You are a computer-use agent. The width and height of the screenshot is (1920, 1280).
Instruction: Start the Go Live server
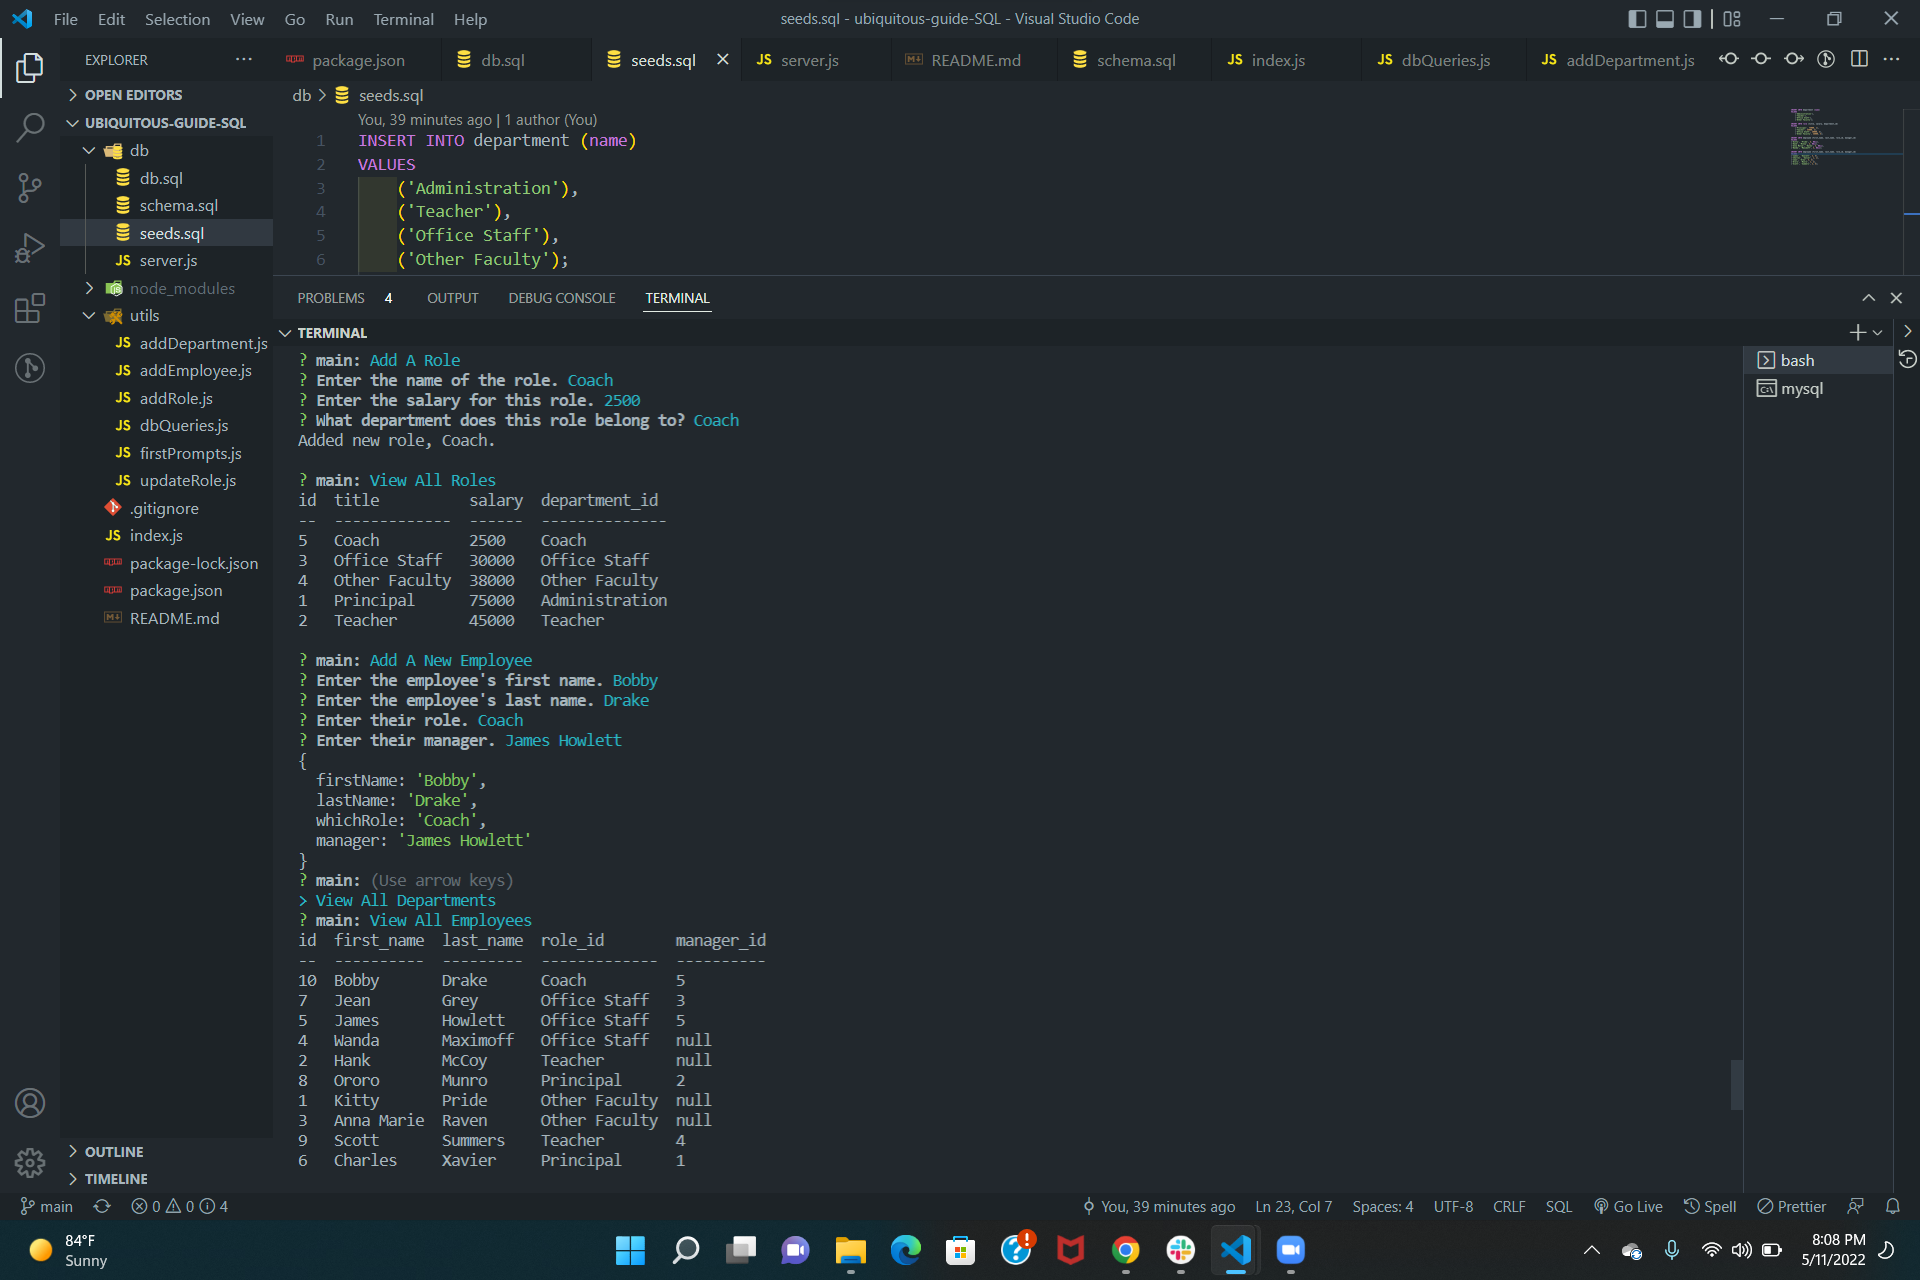pyautogui.click(x=1629, y=1206)
